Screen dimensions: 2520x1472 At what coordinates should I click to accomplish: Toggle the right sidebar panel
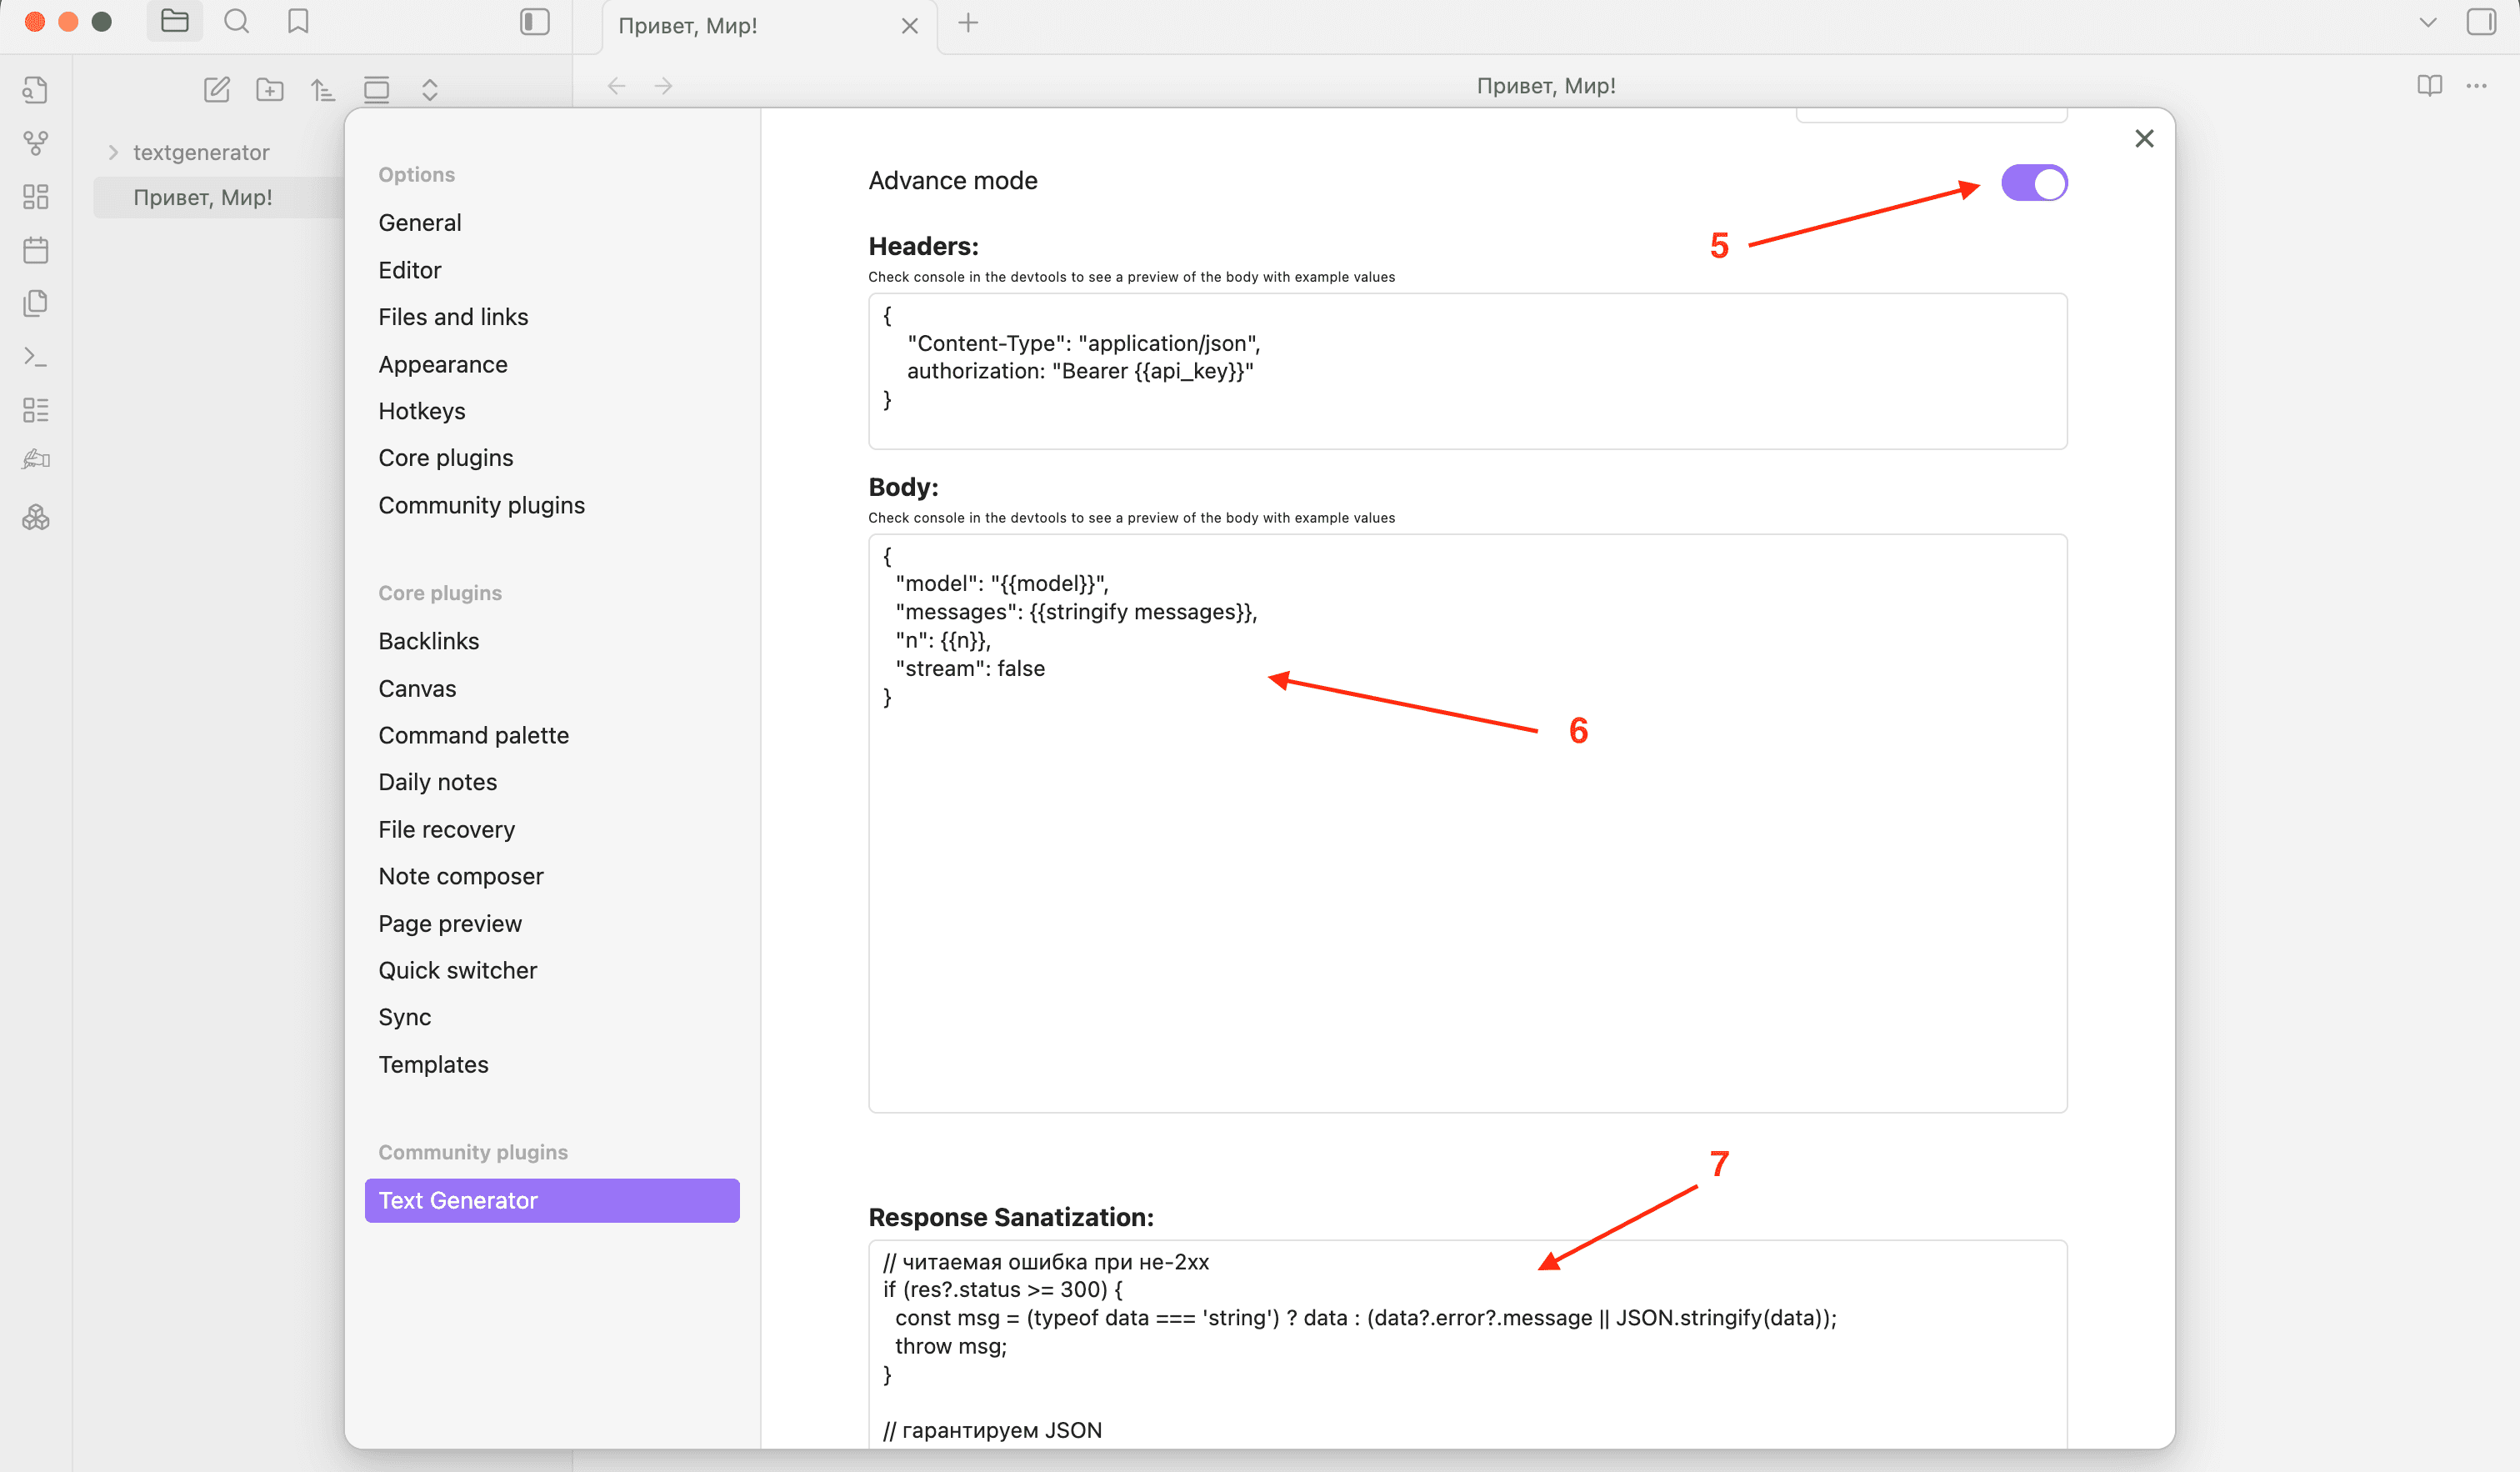(2481, 22)
